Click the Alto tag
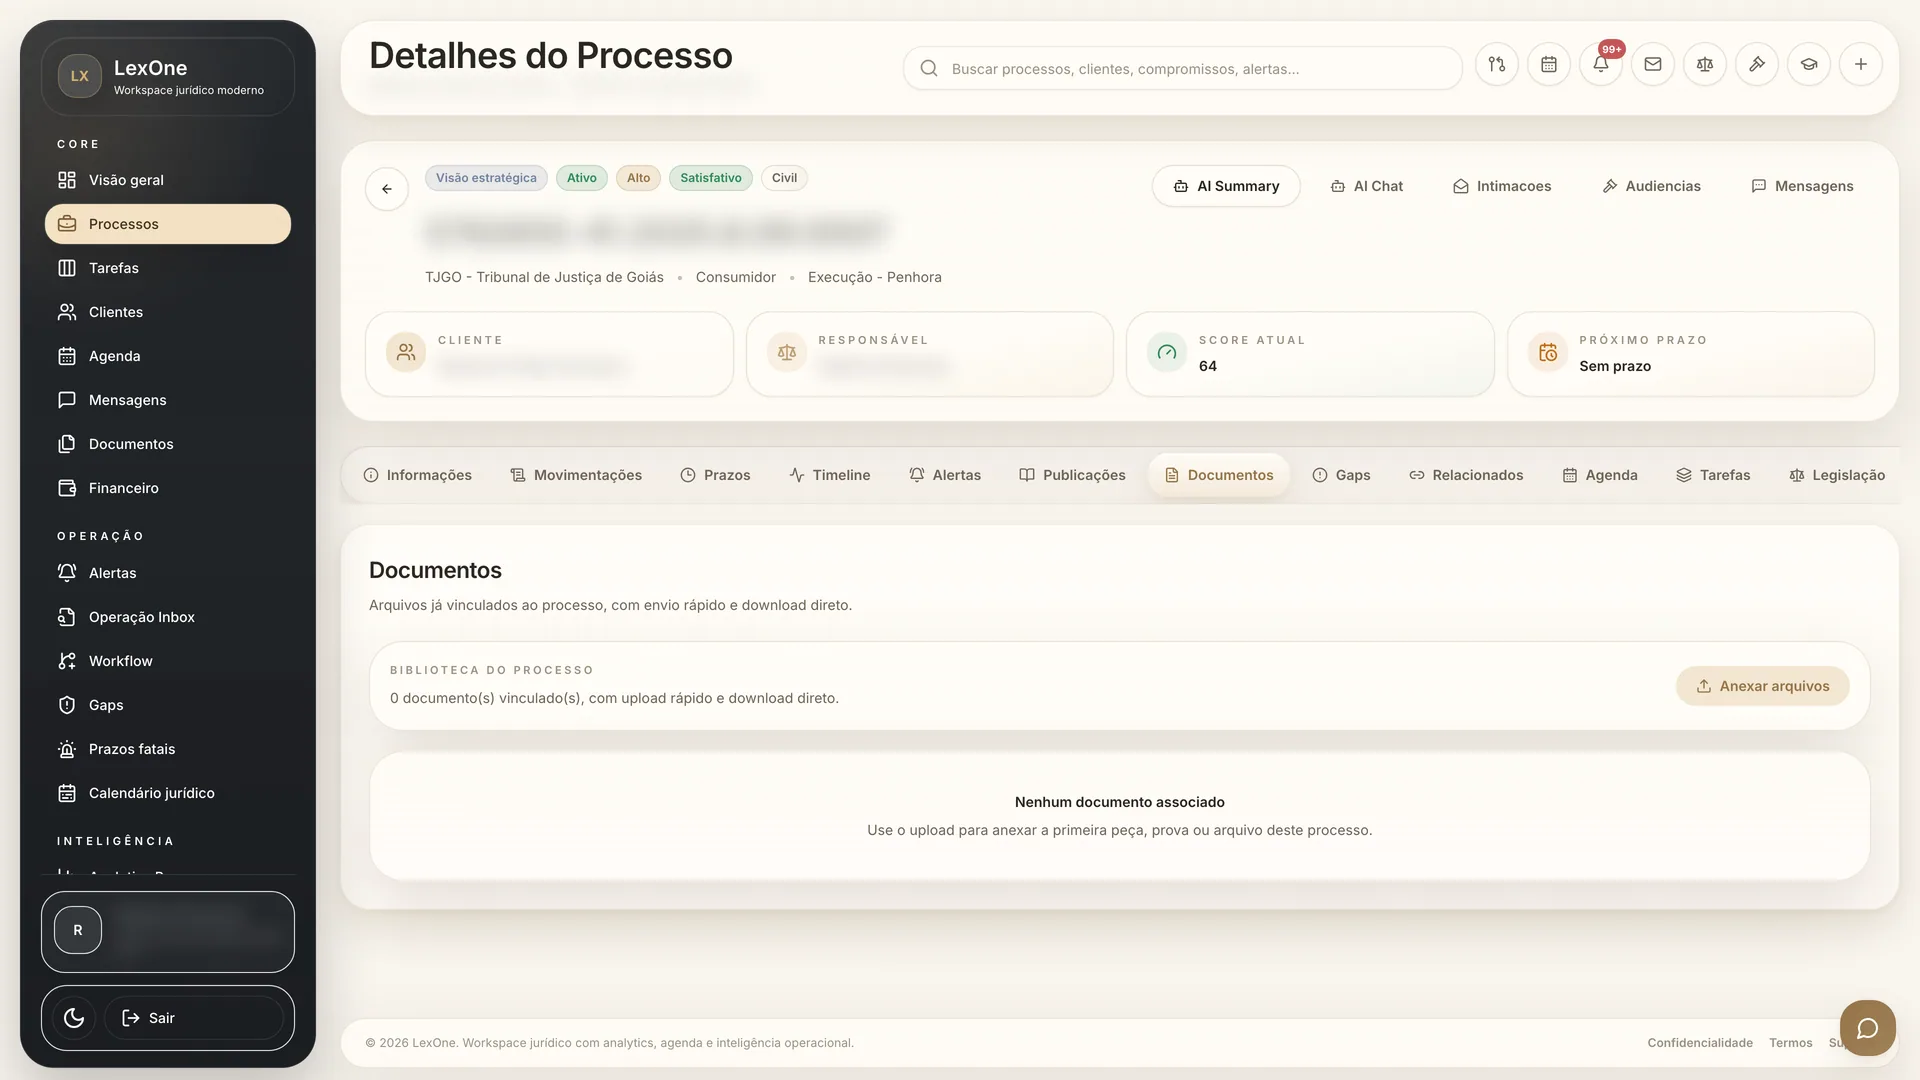This screenshot has height=1080, width=1920. (x=638, y=178)
